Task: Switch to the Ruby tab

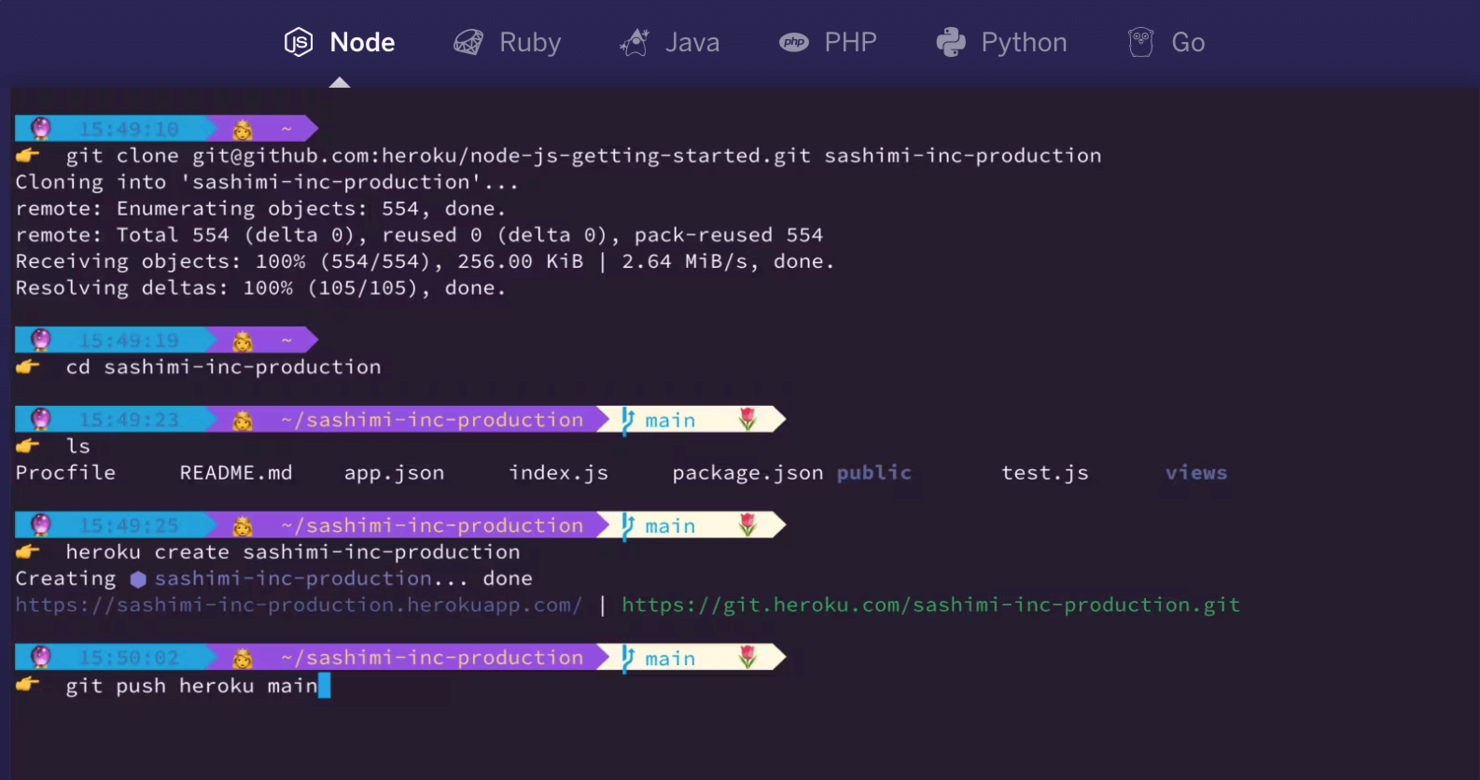Action: [506, 42]
